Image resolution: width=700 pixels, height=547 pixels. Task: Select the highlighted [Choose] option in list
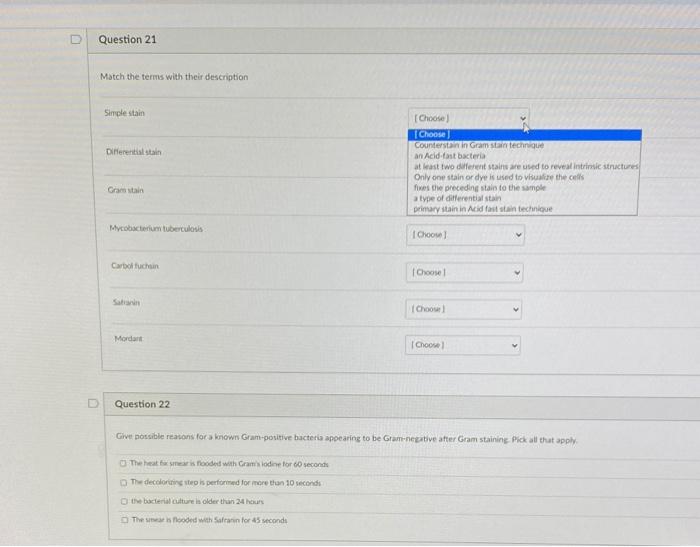point(525,134)
